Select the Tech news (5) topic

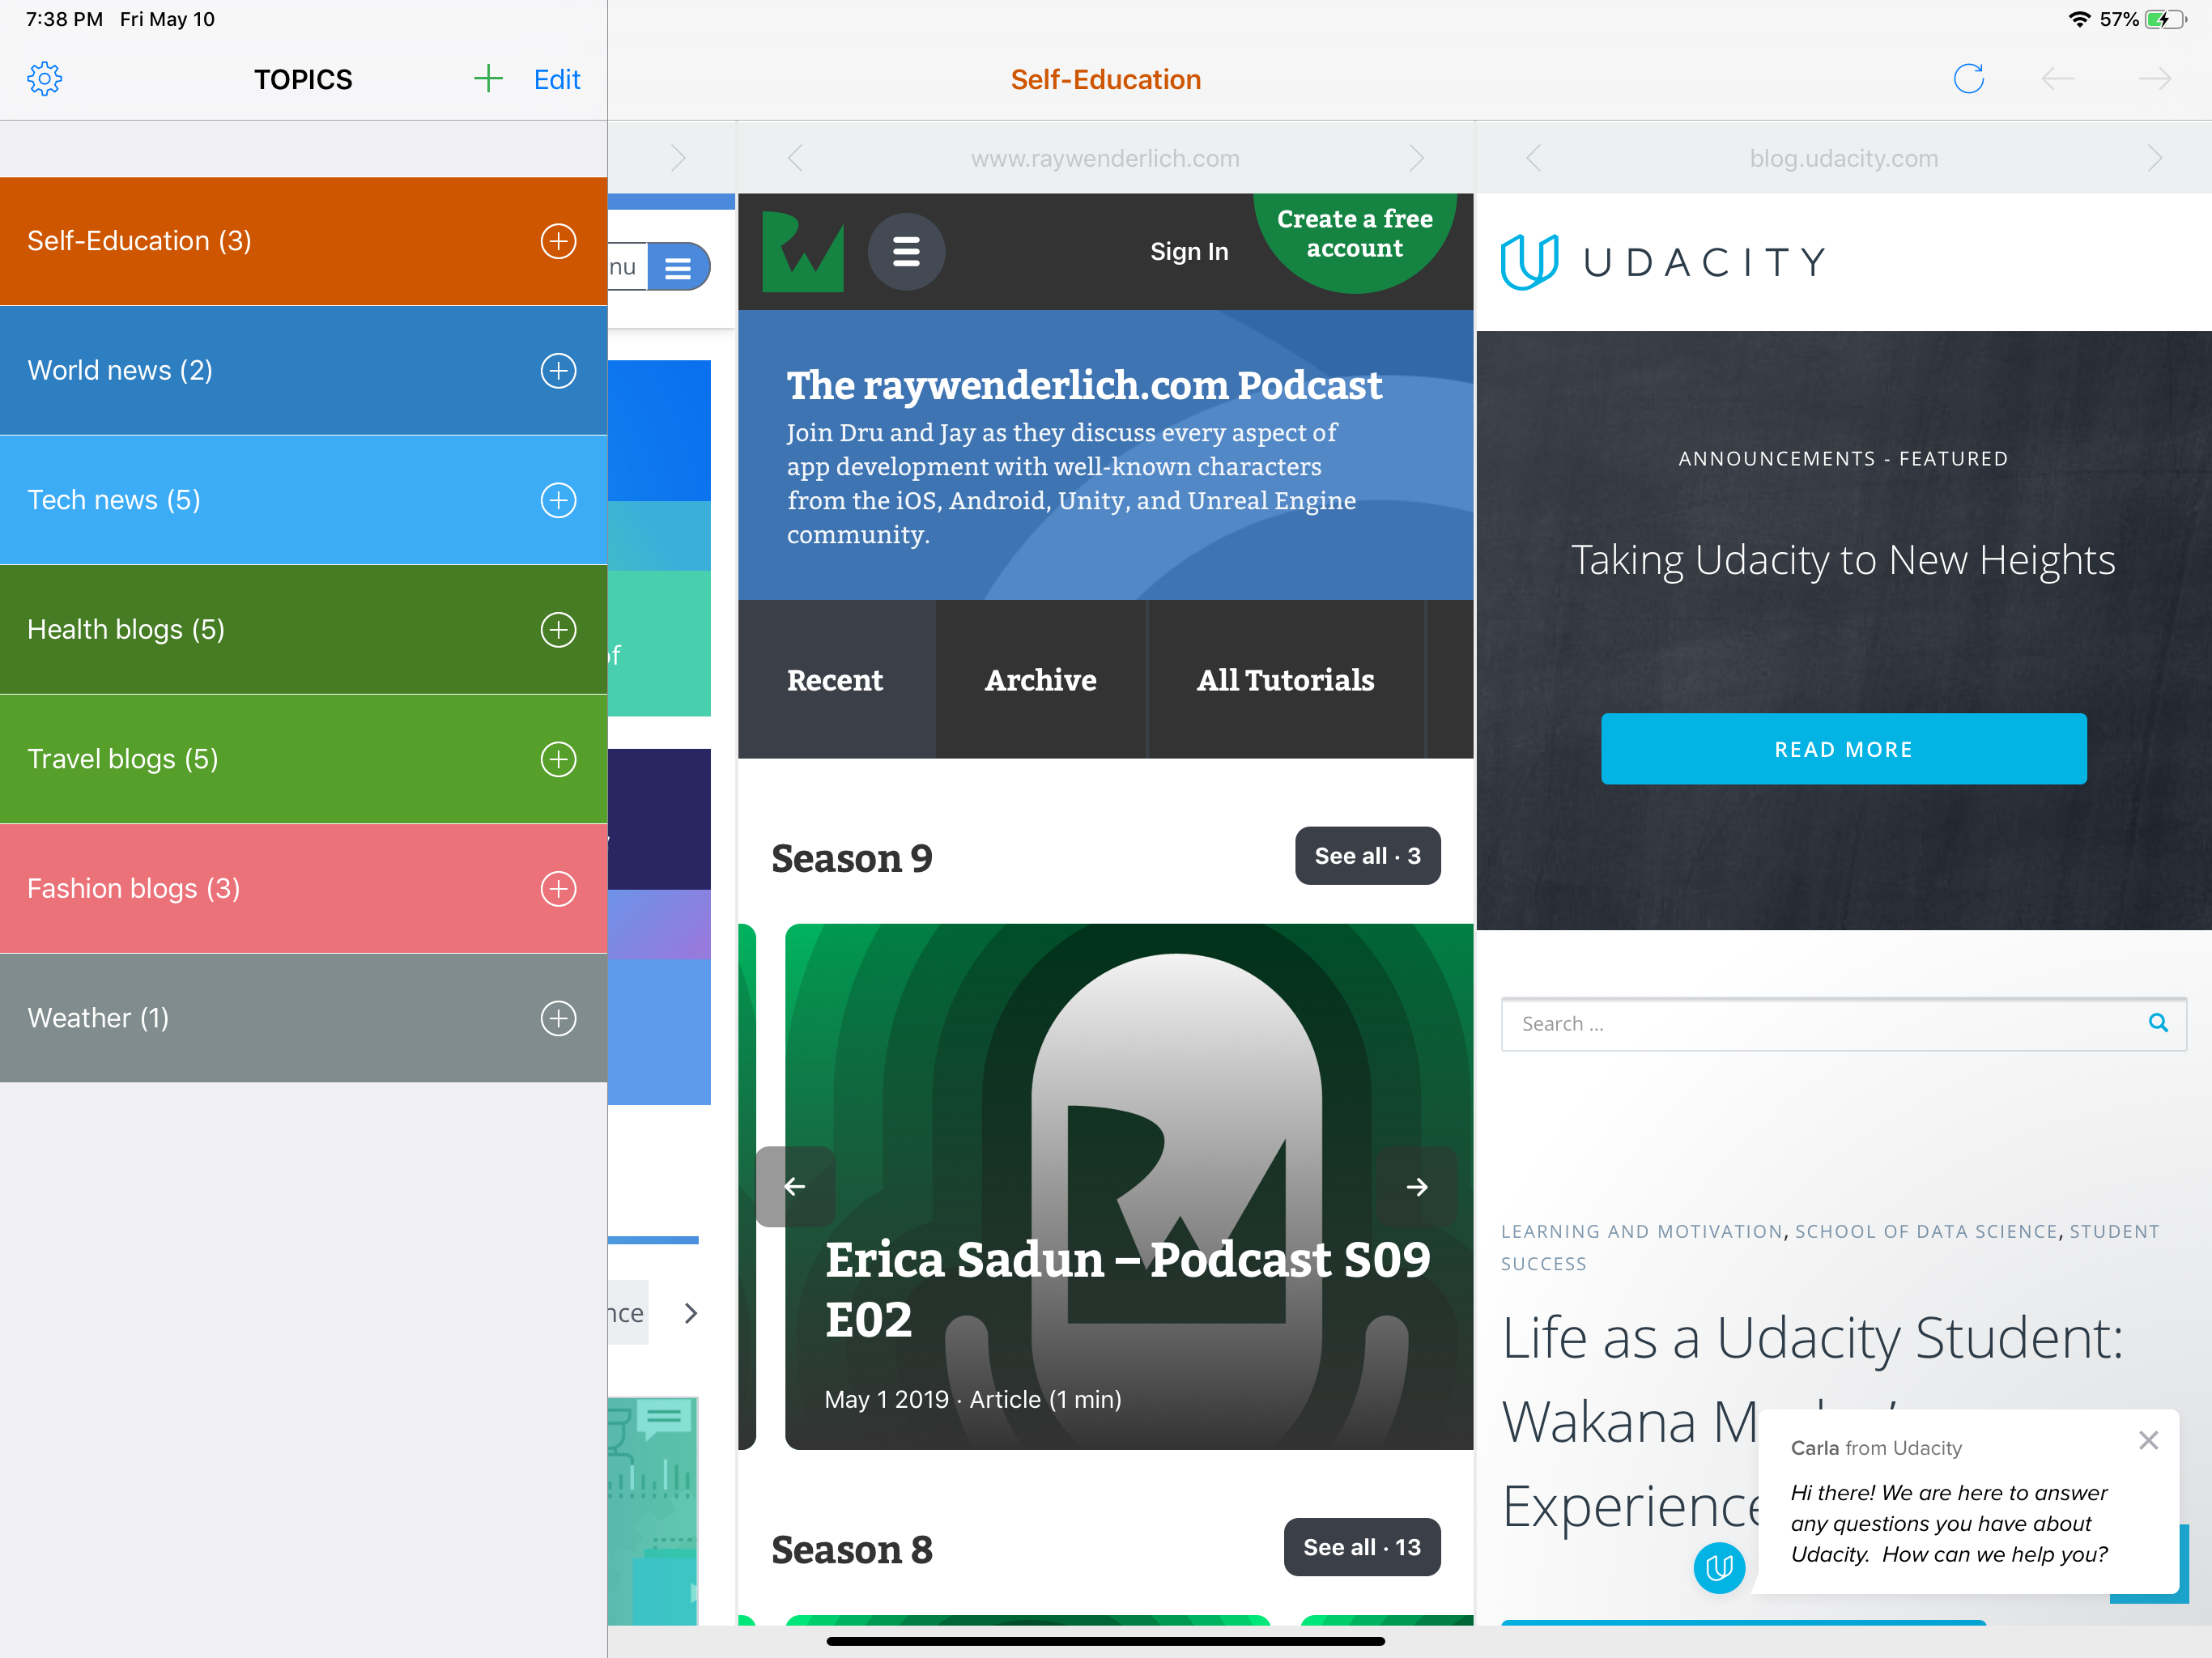click(304, 500)
